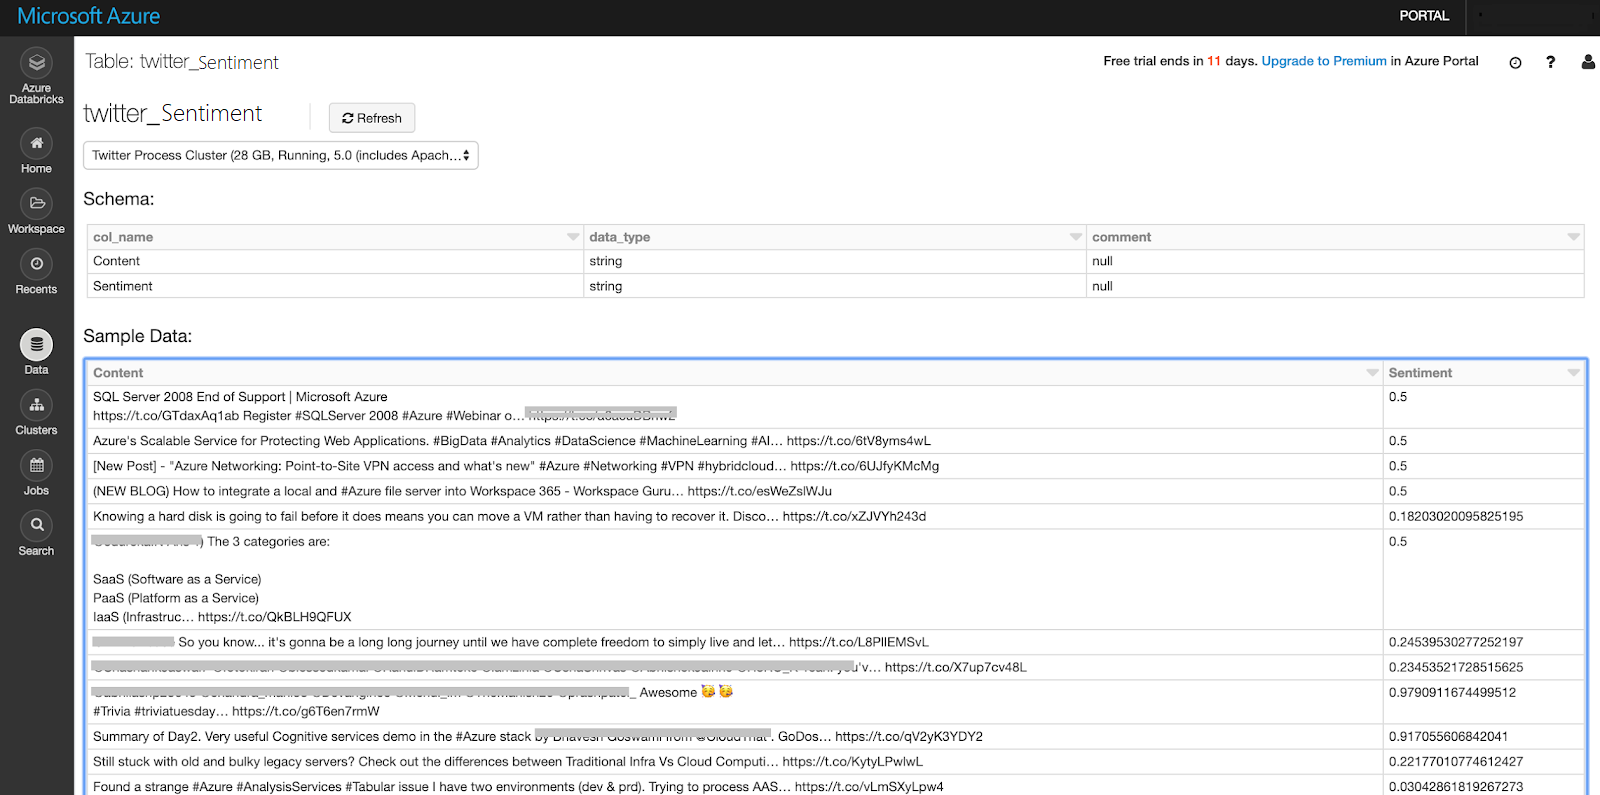Screen dimensions: 1600x795
Task: Open the user account icon
Action: (1588, 62)
